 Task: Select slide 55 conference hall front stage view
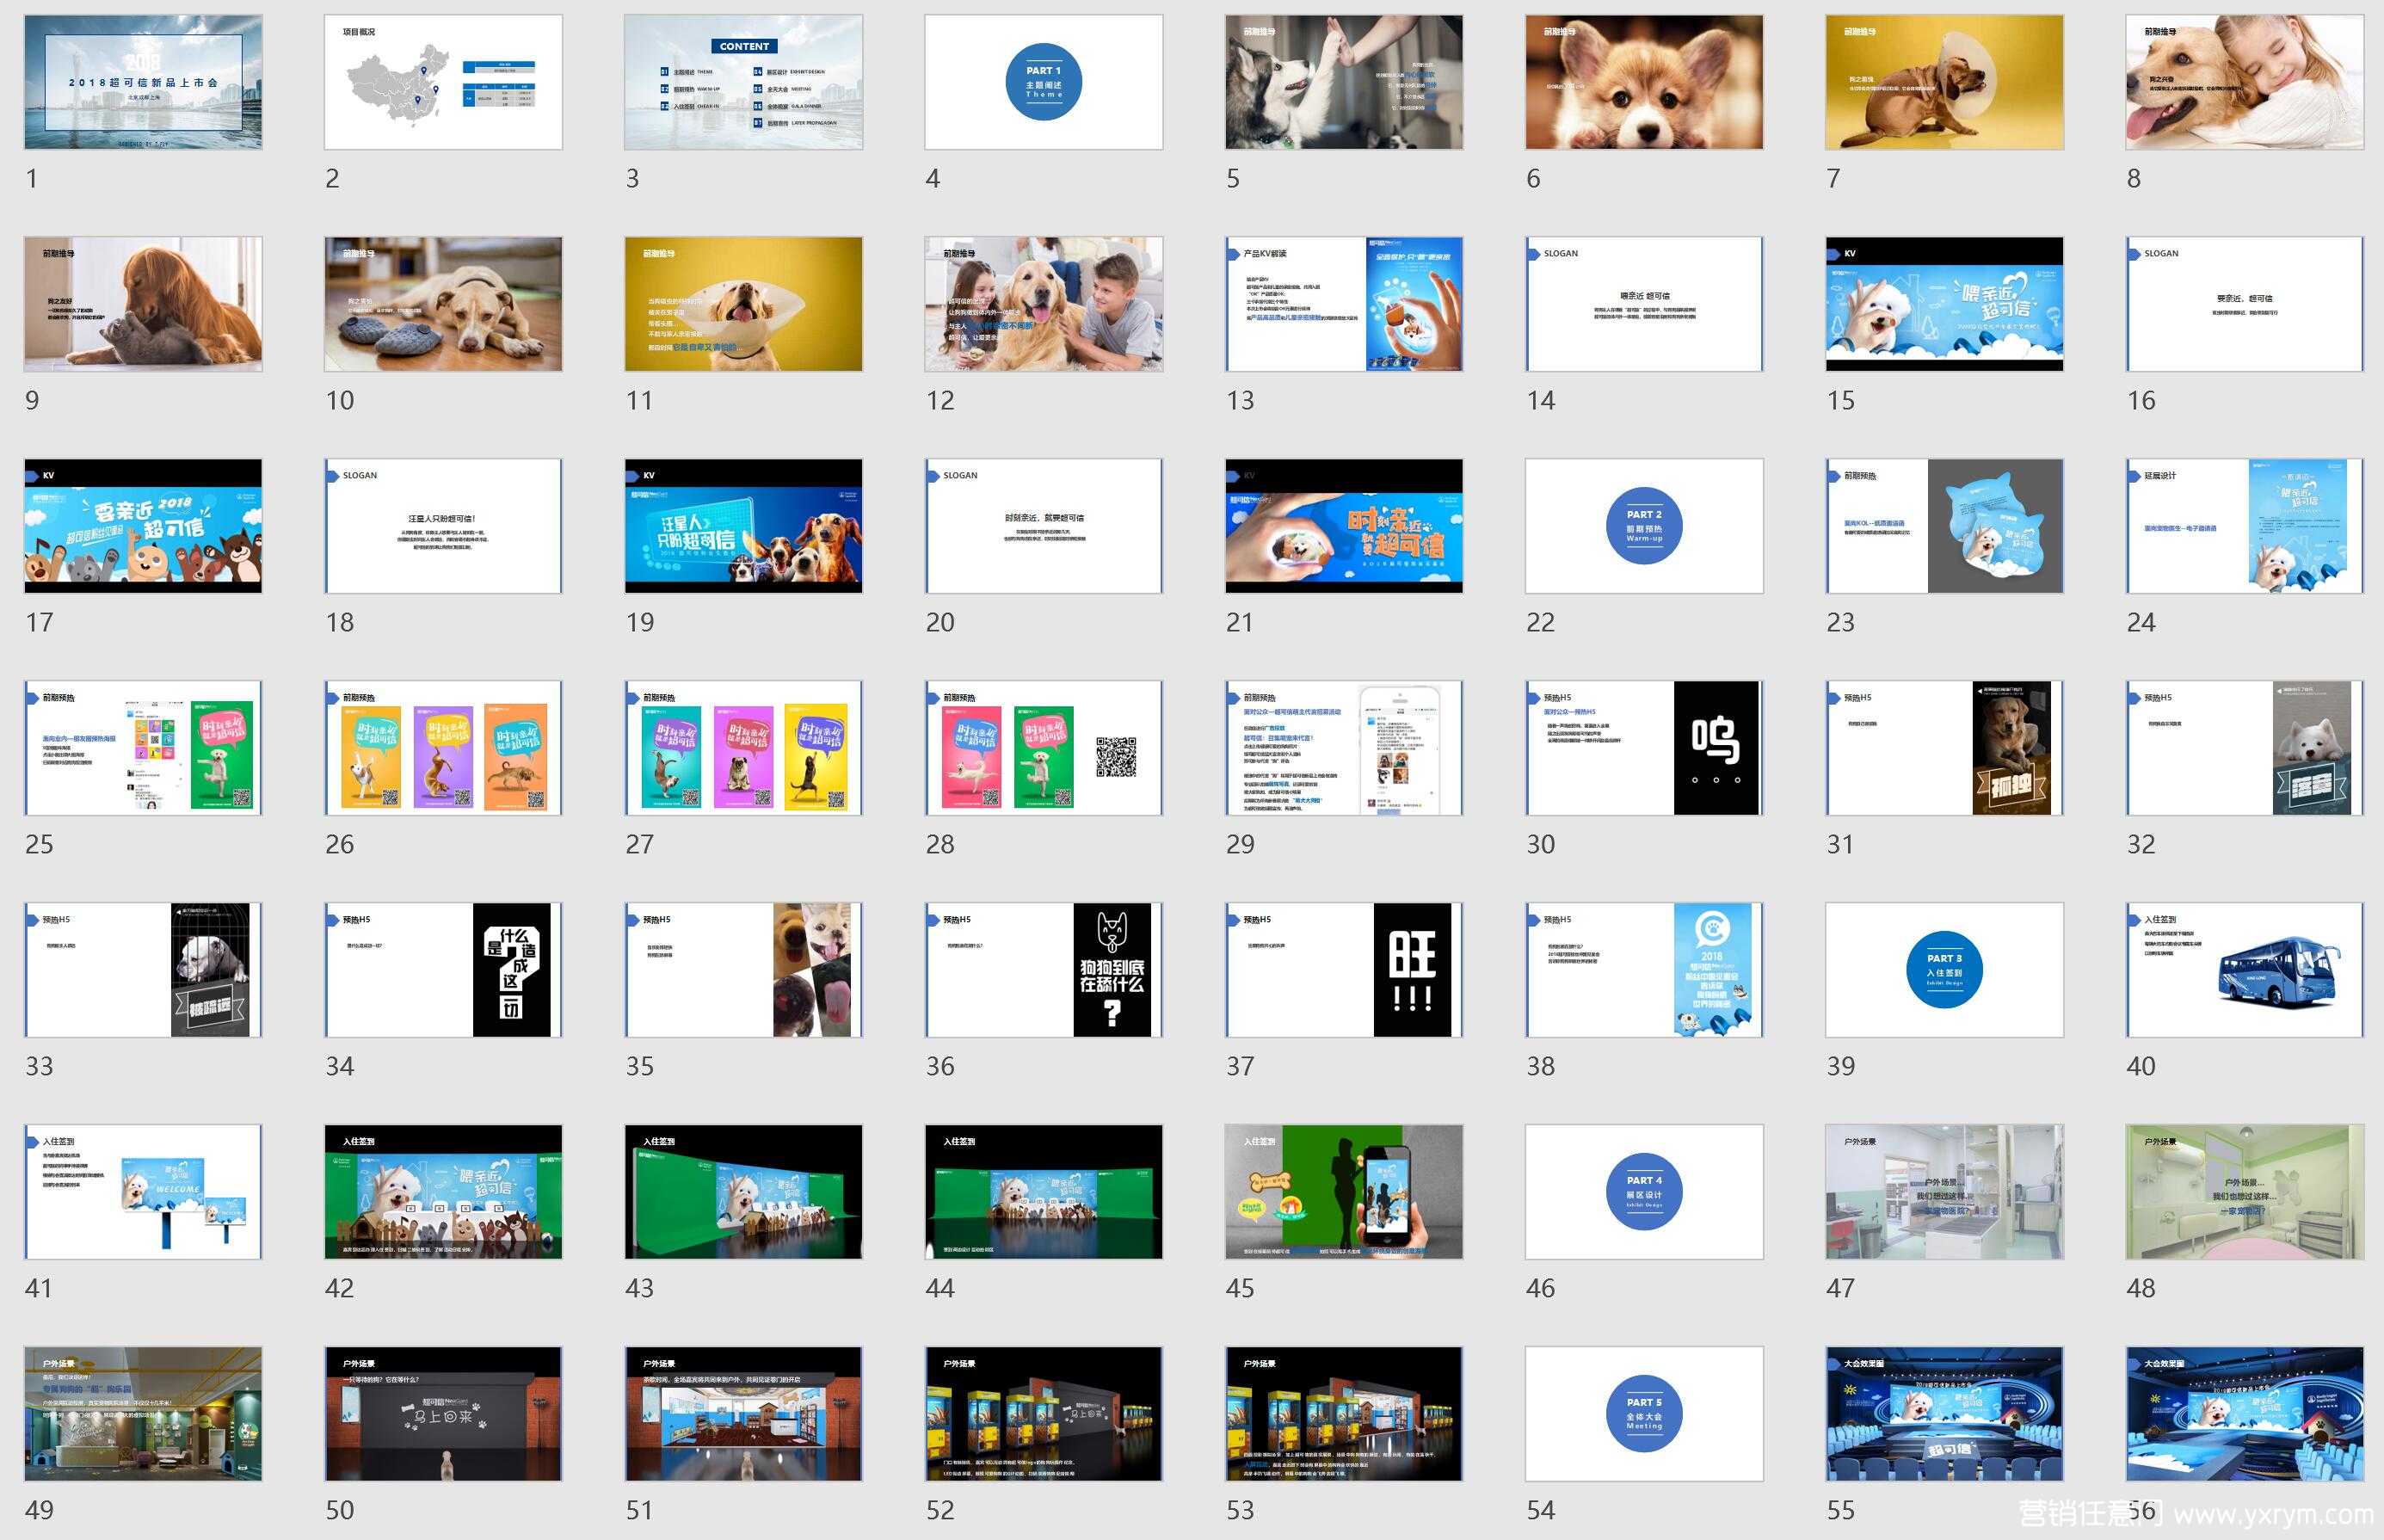[x=1944, y=1414]
